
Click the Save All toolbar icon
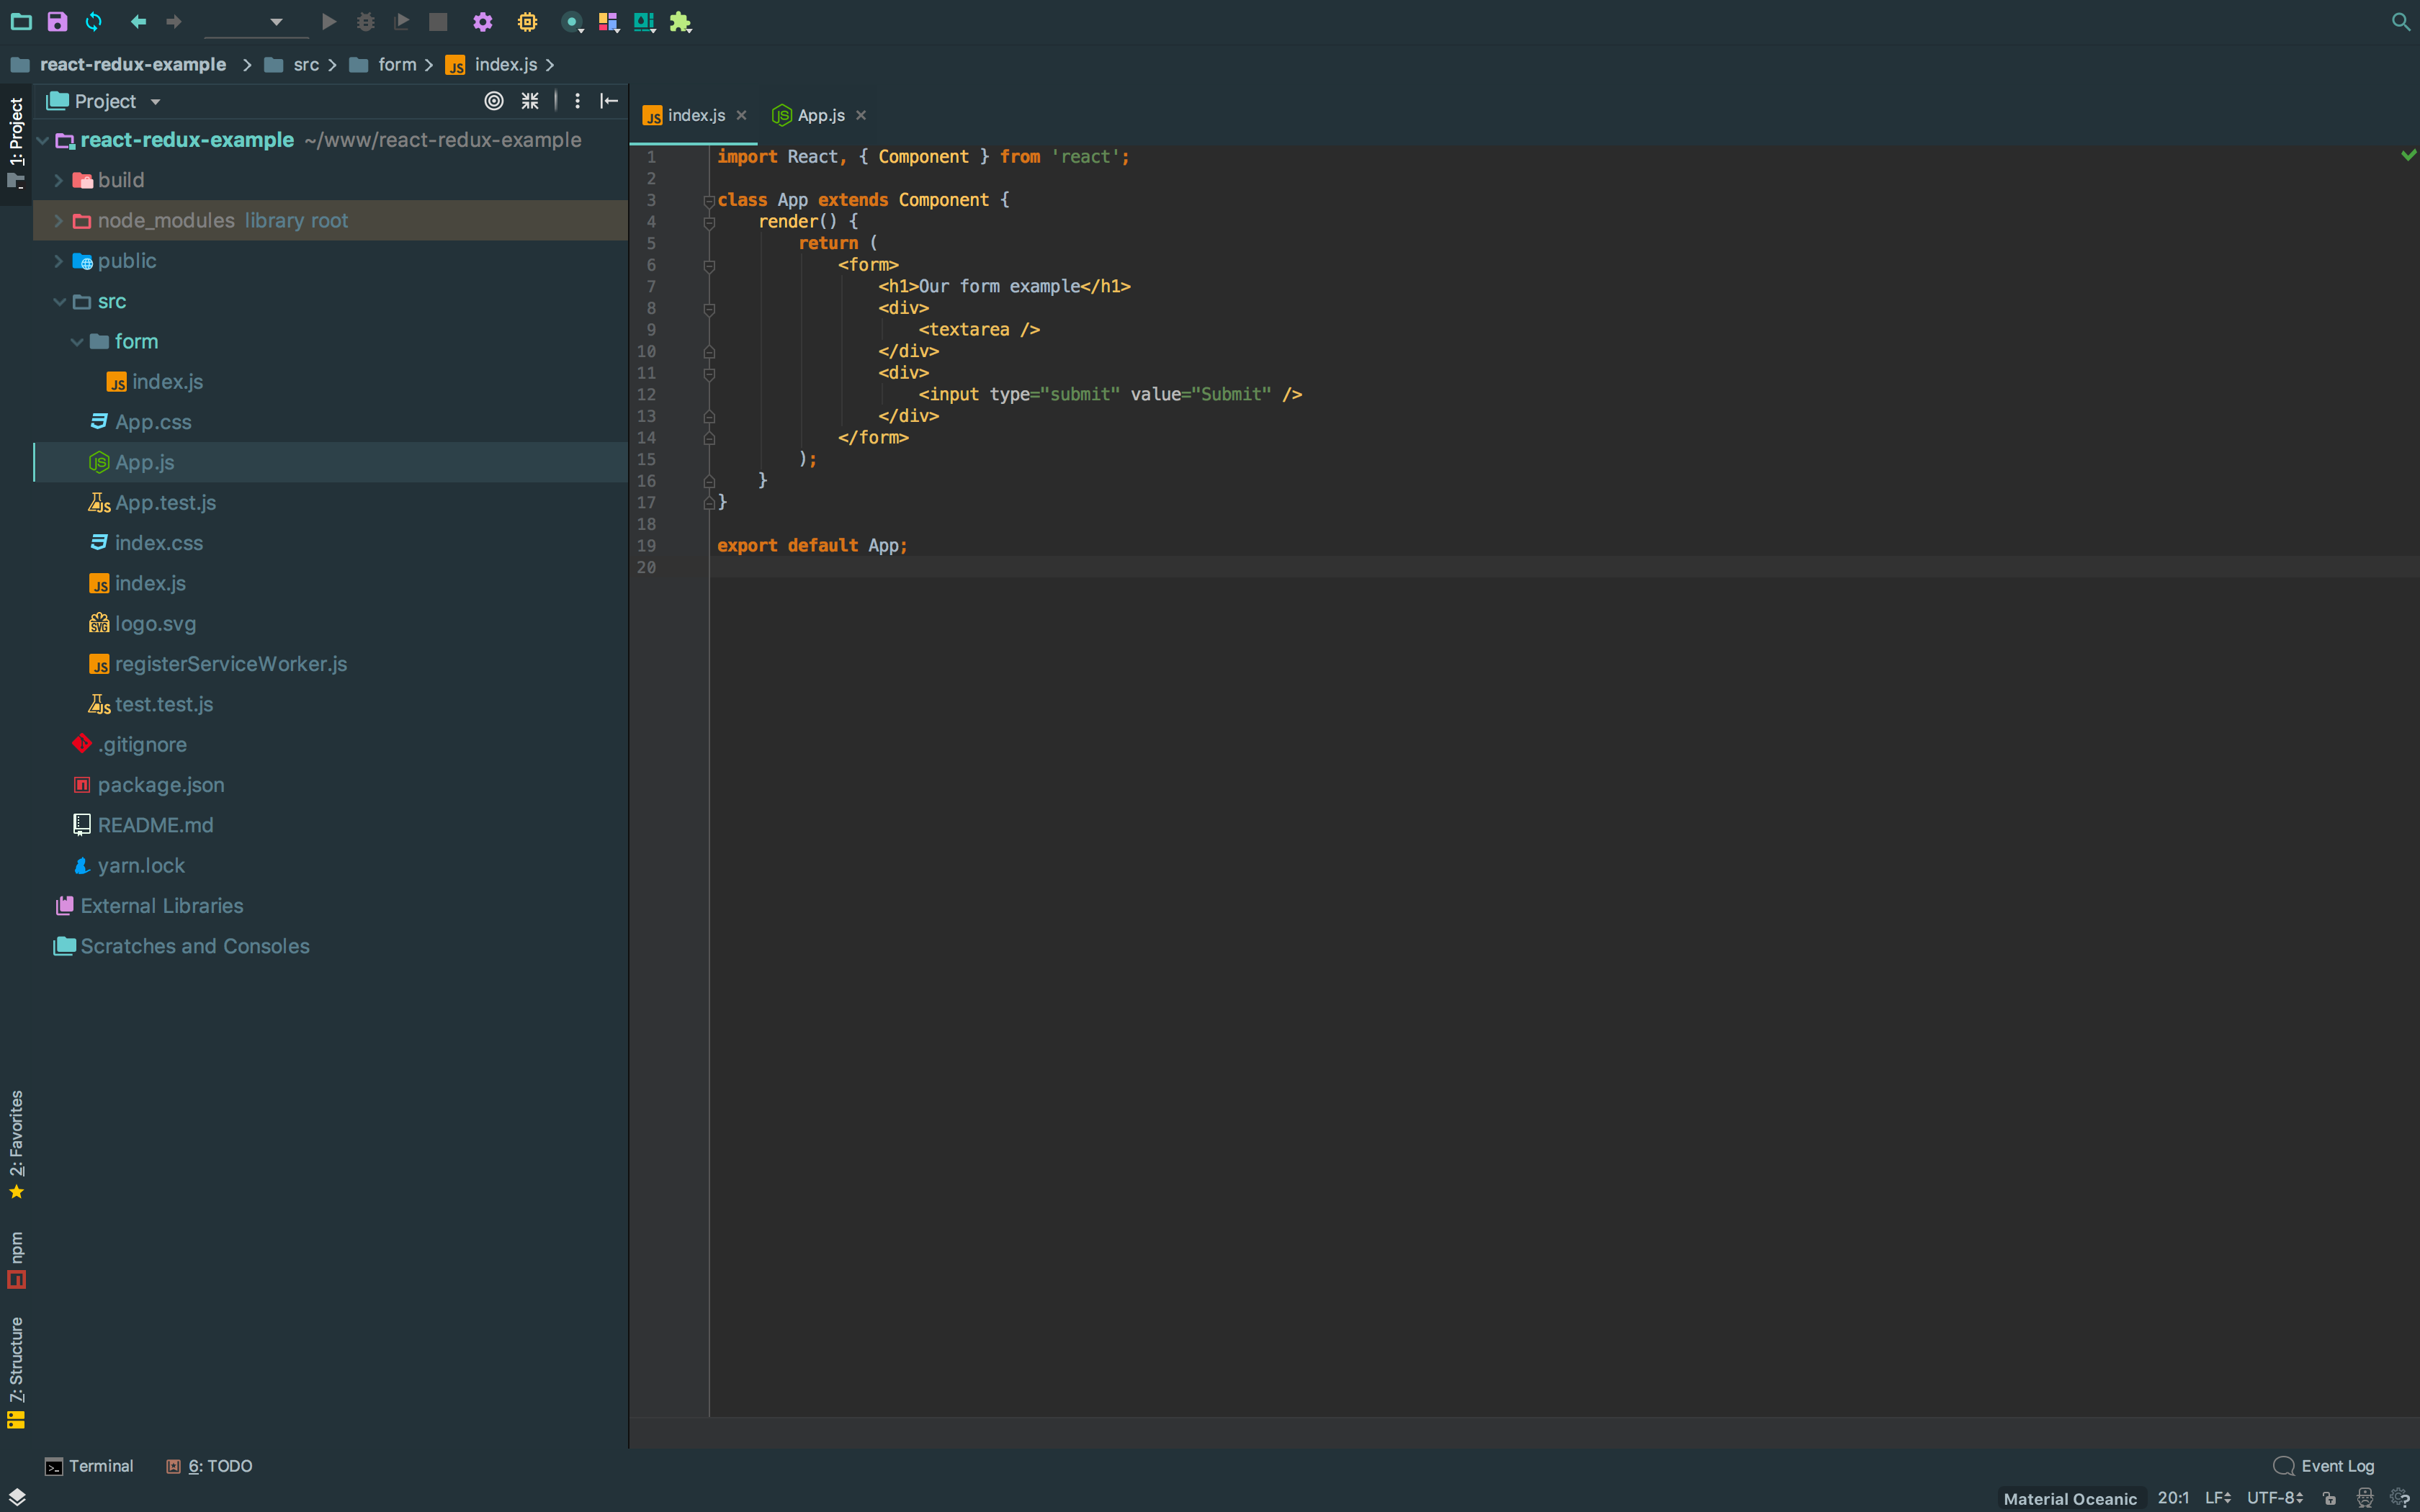[57, 21]
